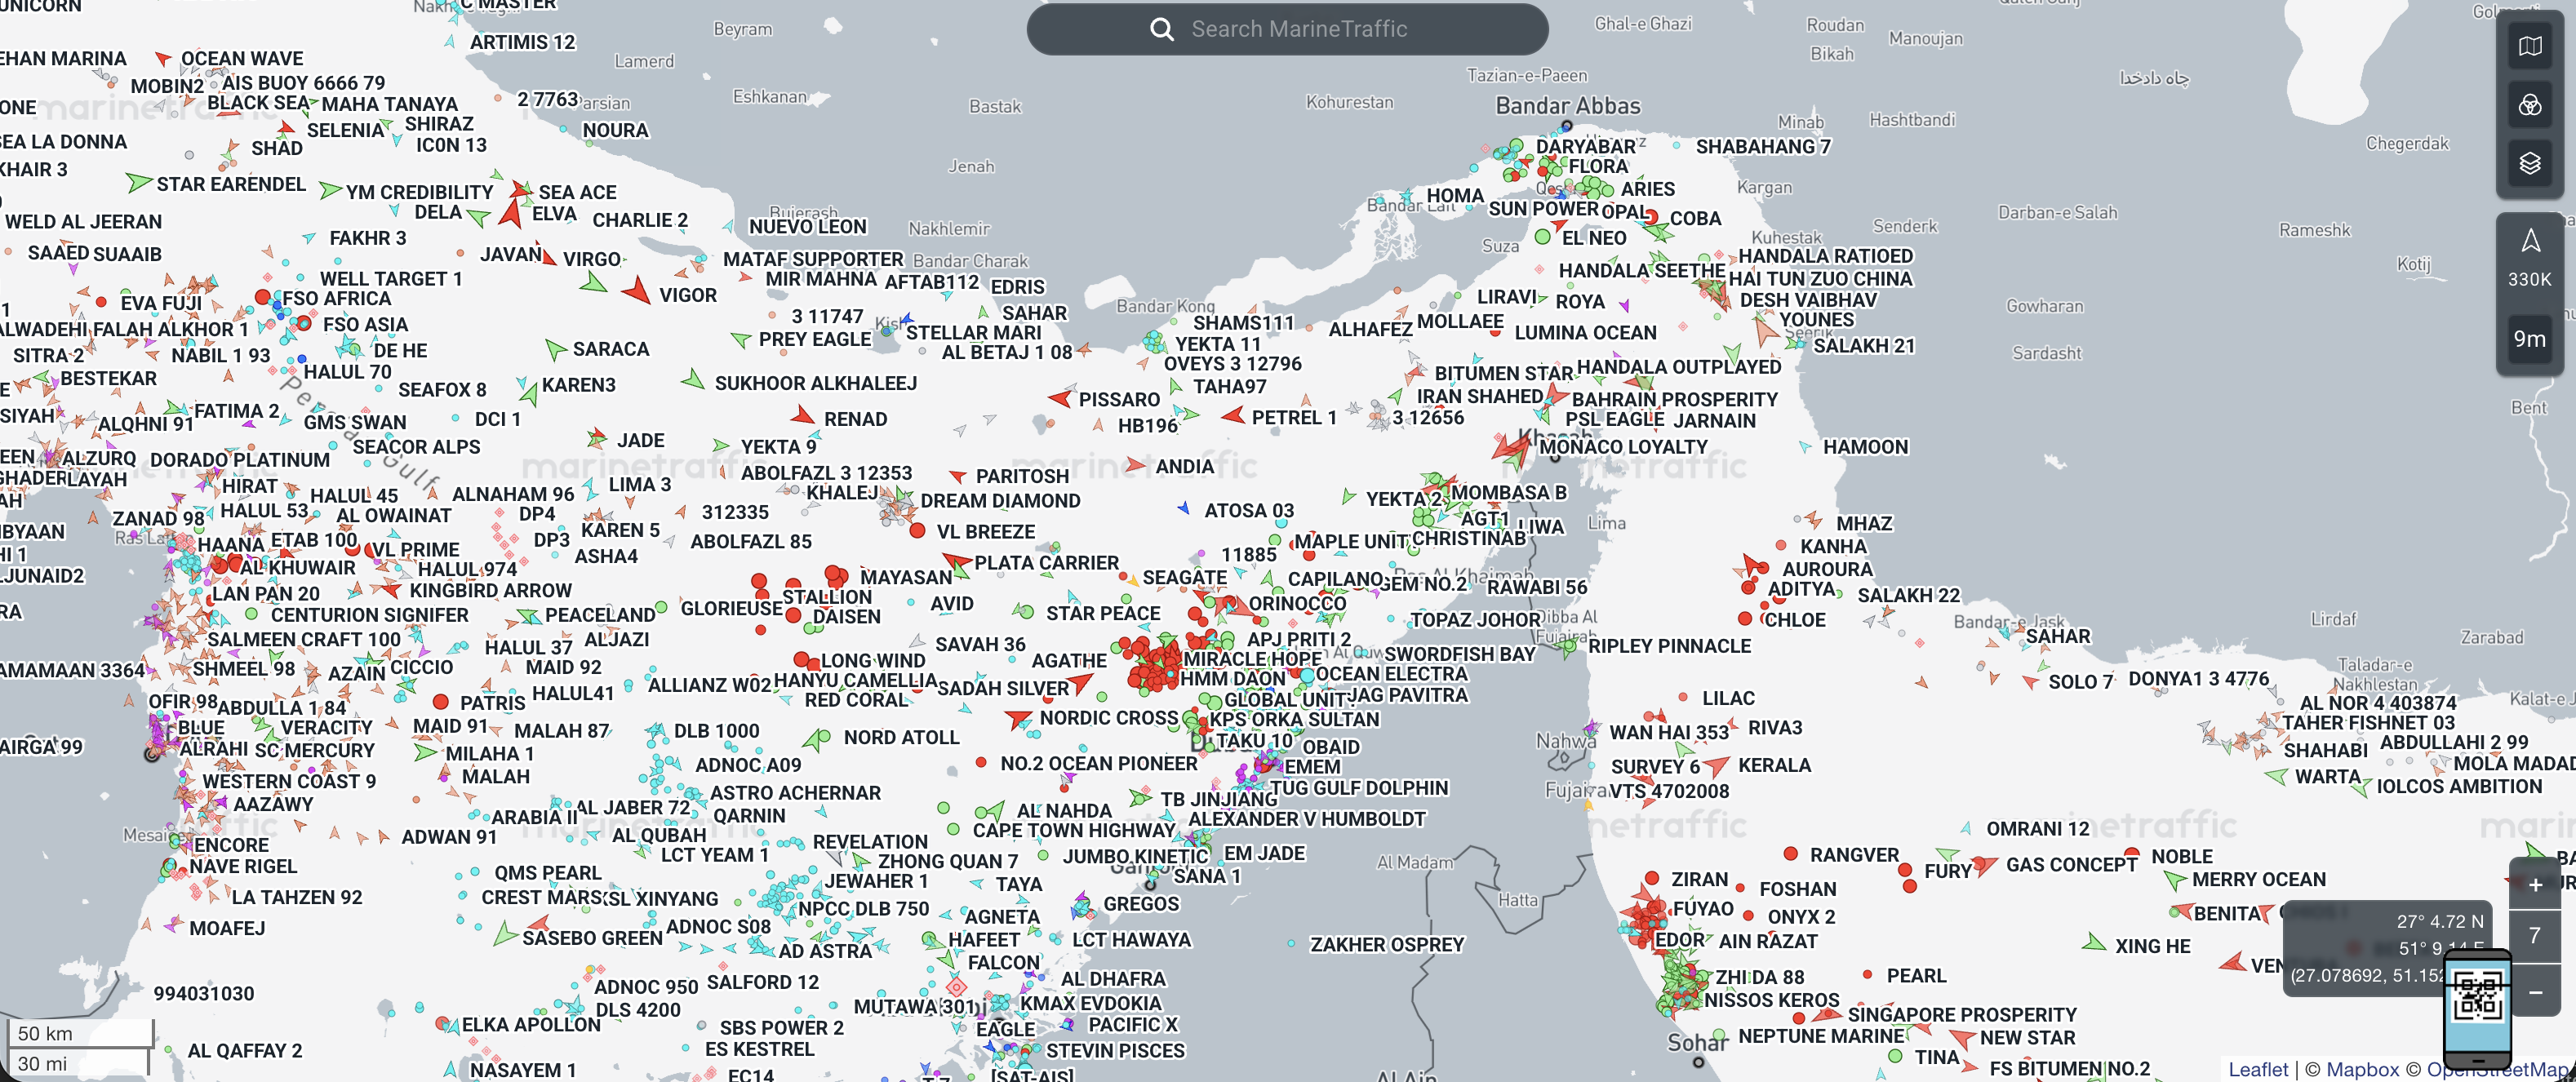Image resolution: width=2576 pixels, height=1082 pixels.
Task: Click the TUG GULF DOLPHIN vessel label
Action: [1358, 788]
